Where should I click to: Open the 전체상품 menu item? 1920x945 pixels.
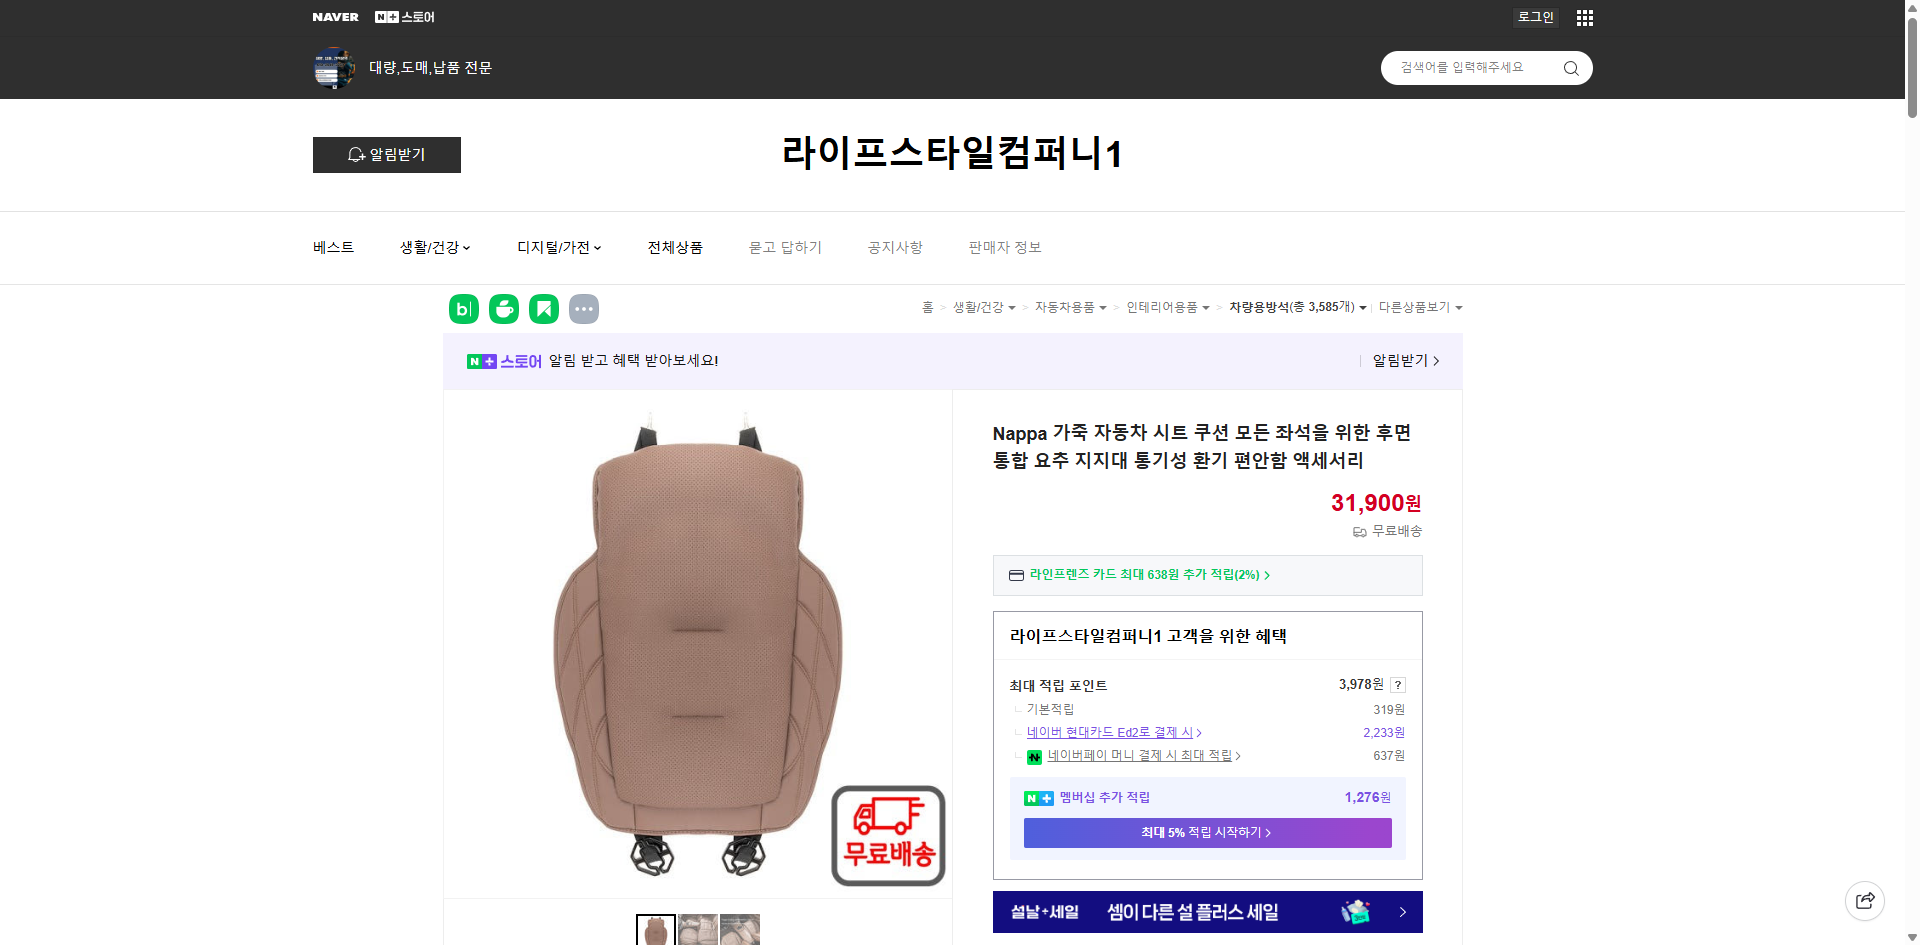tap(675, 247)
